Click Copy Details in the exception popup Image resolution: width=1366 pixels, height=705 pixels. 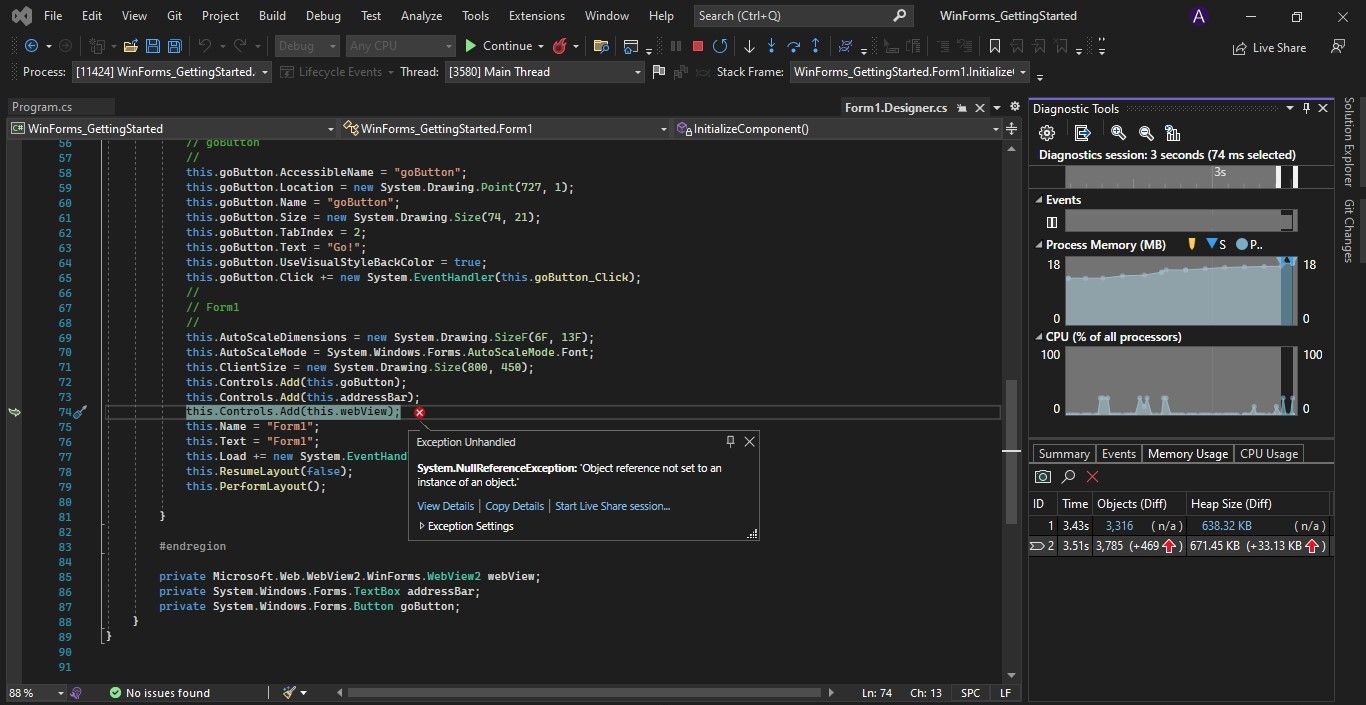[x=515, y=506]
